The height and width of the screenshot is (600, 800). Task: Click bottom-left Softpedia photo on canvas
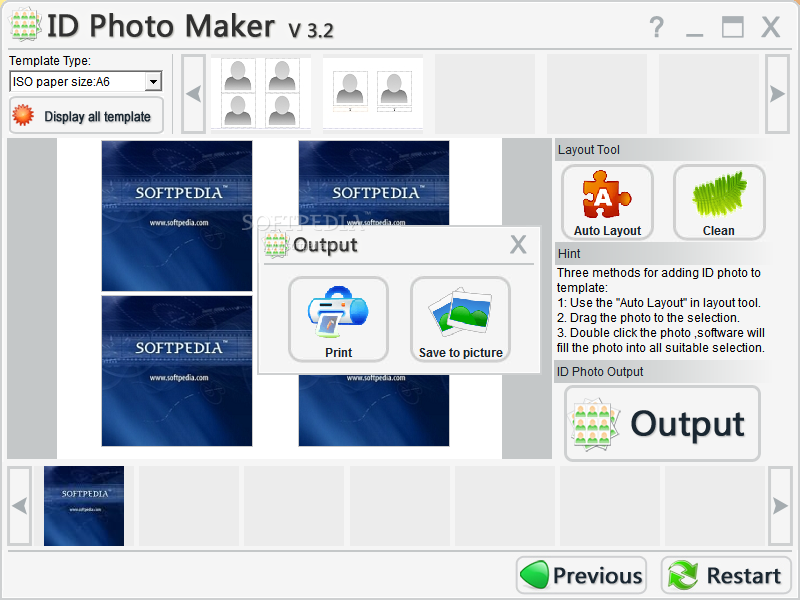pyautogui.click(x=177, y=371)
